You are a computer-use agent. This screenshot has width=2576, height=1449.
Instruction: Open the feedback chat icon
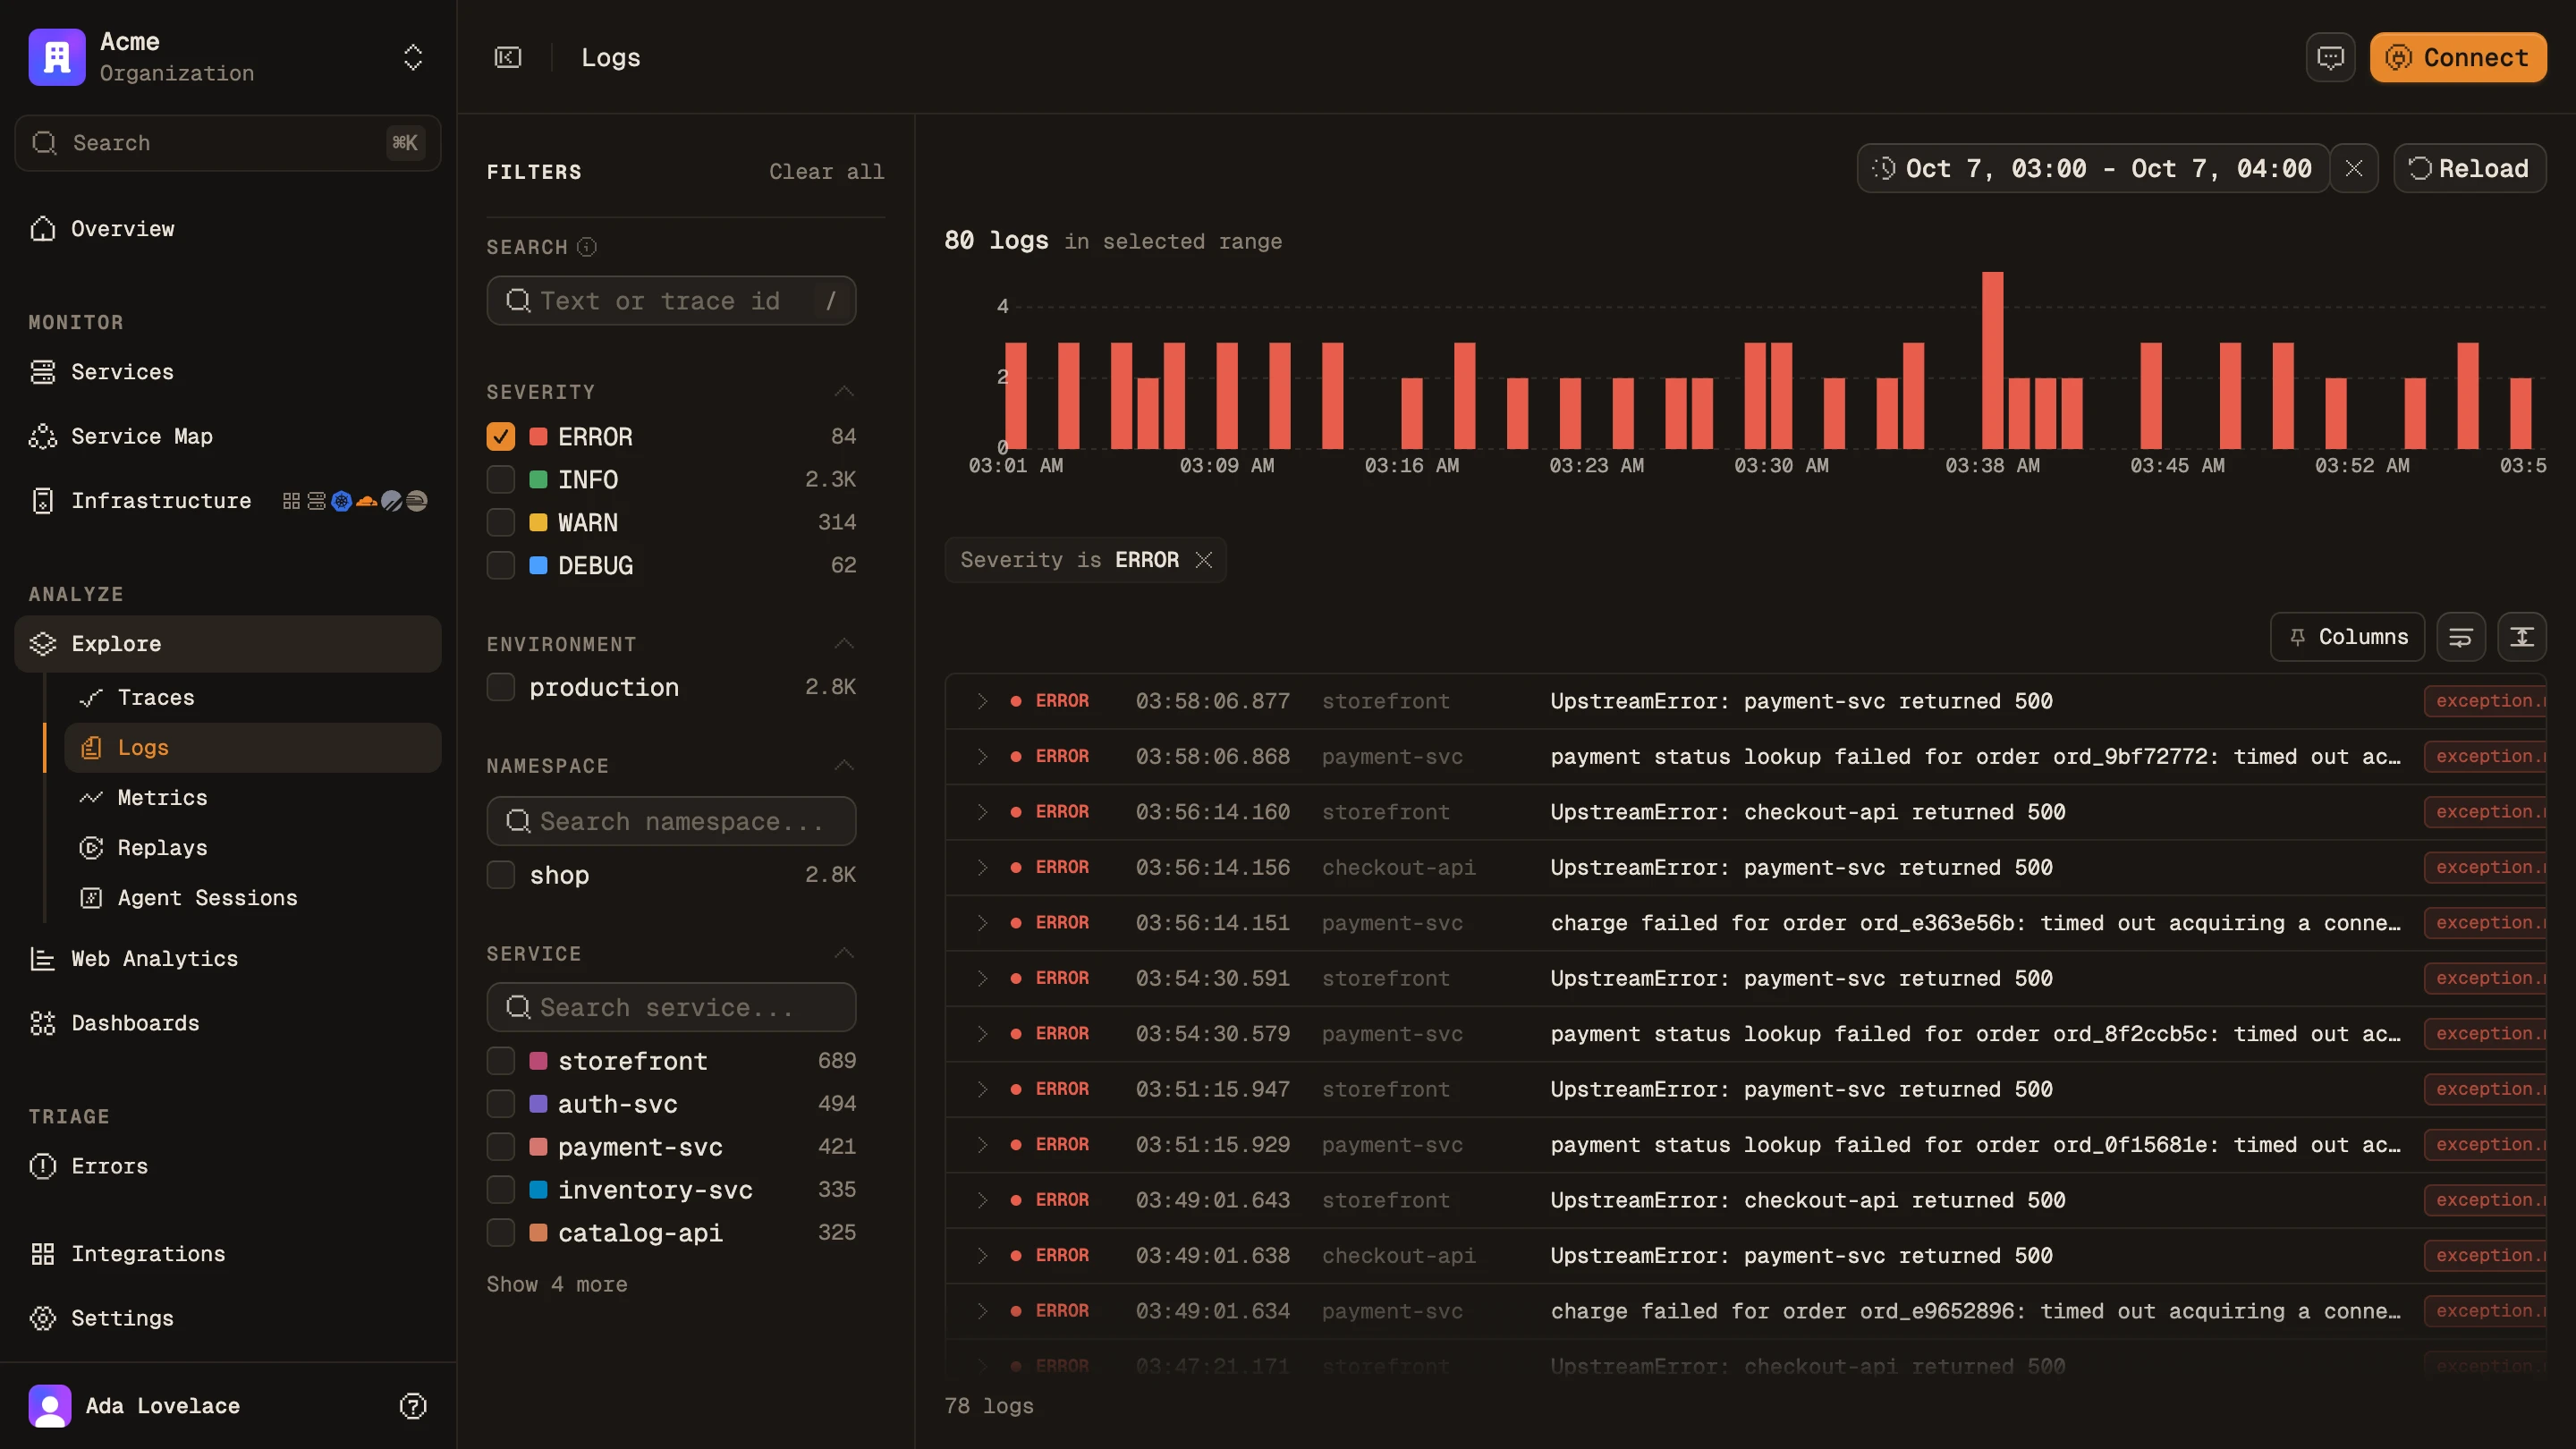(x=2330, y=57)
